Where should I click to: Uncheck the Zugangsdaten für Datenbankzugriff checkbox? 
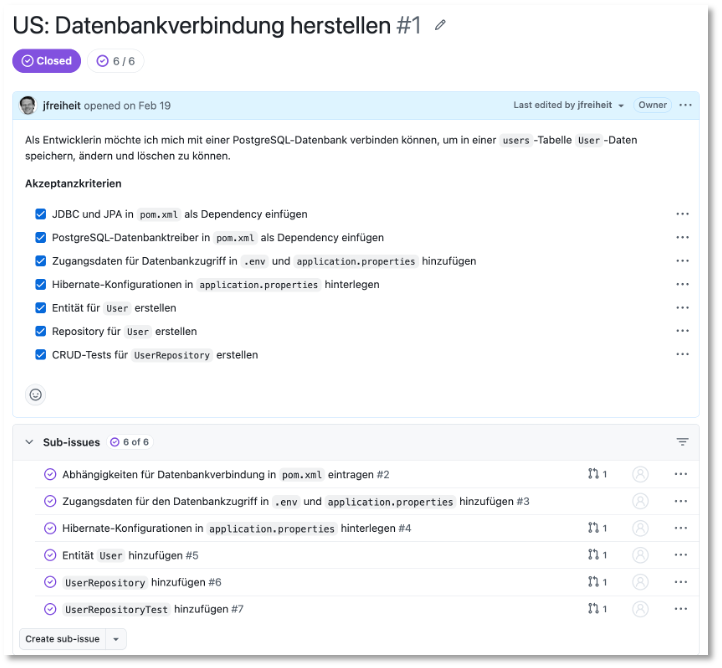coord(41,261)
